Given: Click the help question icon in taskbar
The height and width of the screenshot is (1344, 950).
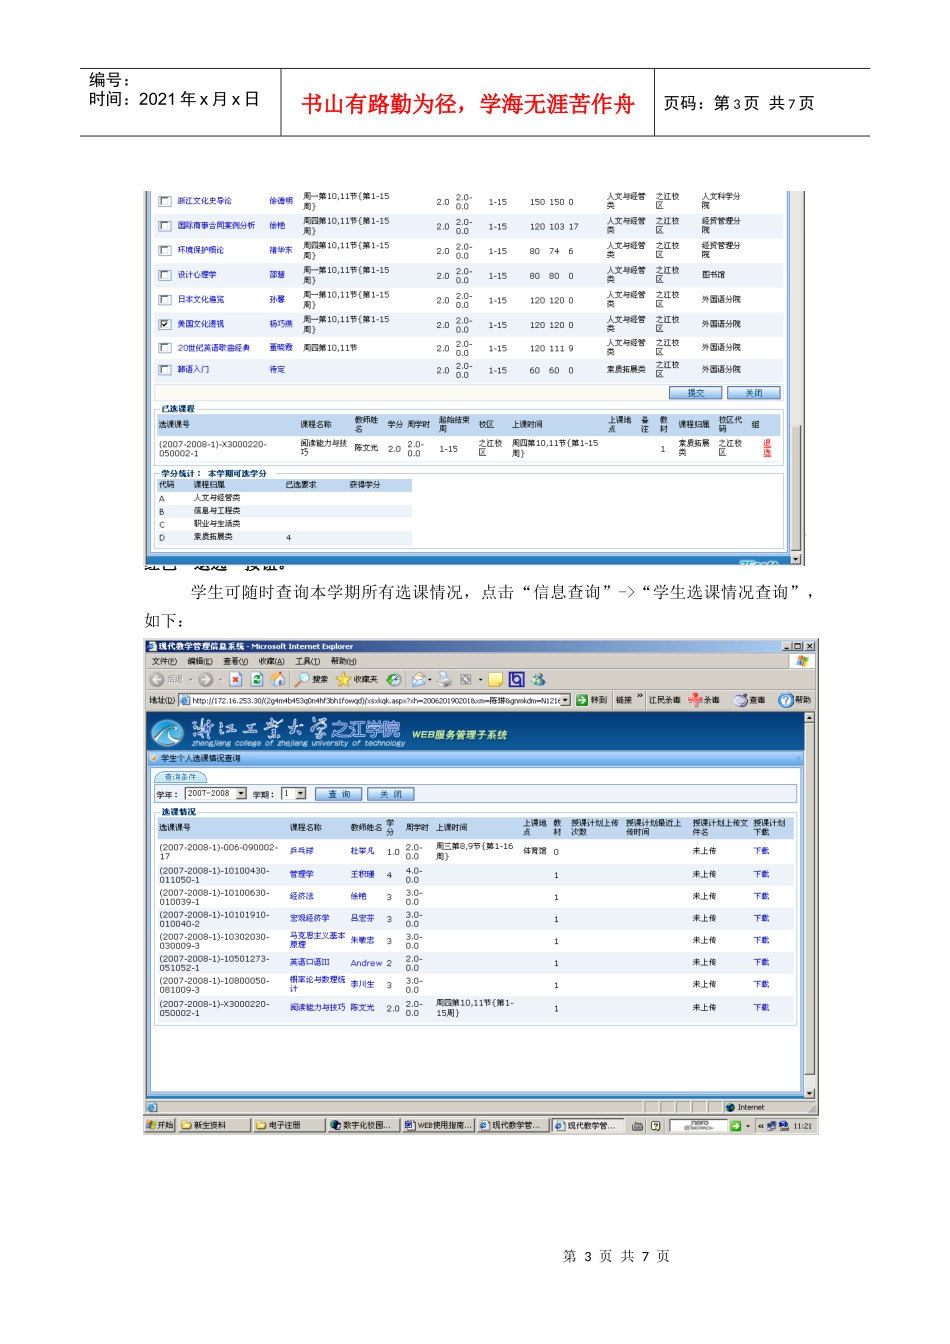Looking at the screenshot, I should click(x=656, y=1126).
